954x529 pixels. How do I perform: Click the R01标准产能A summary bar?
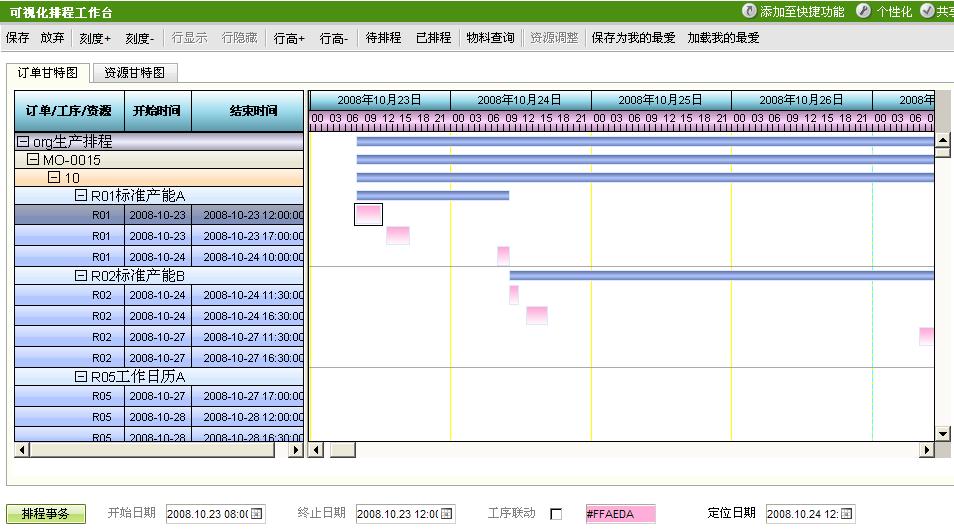pos(433,195)
